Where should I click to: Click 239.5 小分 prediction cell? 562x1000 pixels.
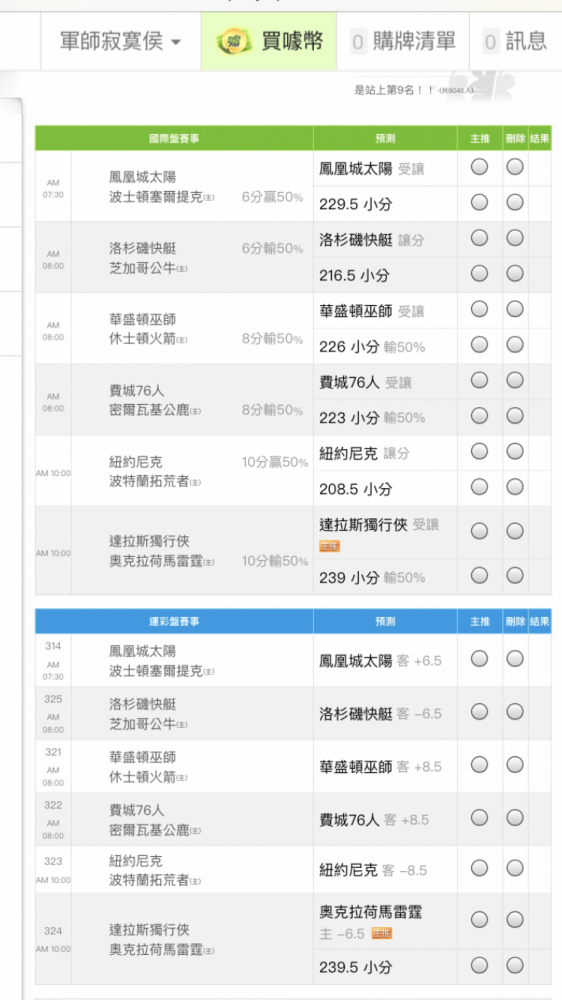point(385,967)
